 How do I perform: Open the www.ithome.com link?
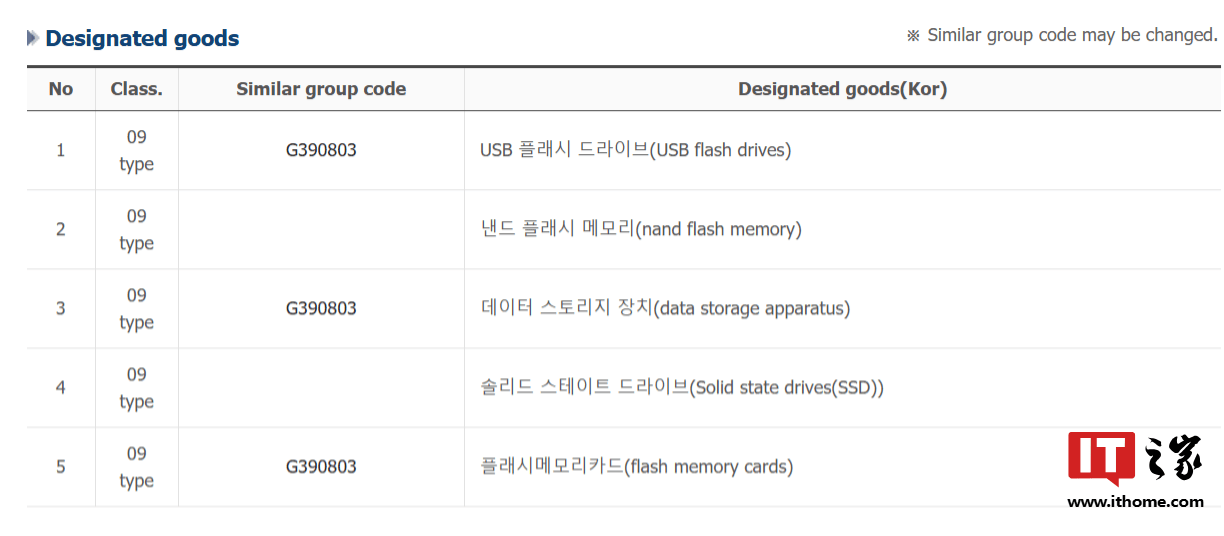coord(1135,501)
